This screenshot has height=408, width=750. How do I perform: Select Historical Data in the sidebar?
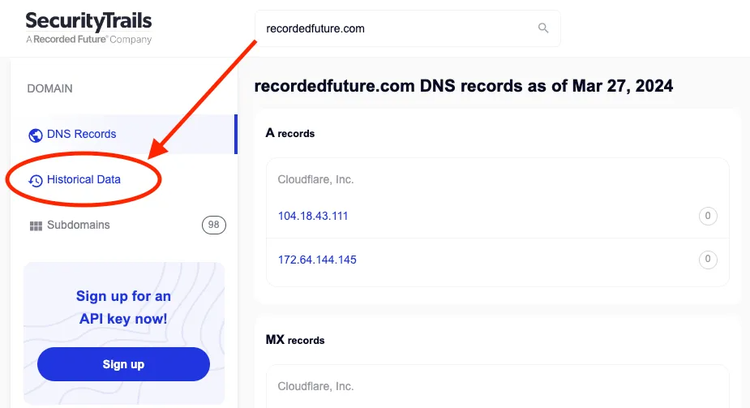tap(84, 179)
